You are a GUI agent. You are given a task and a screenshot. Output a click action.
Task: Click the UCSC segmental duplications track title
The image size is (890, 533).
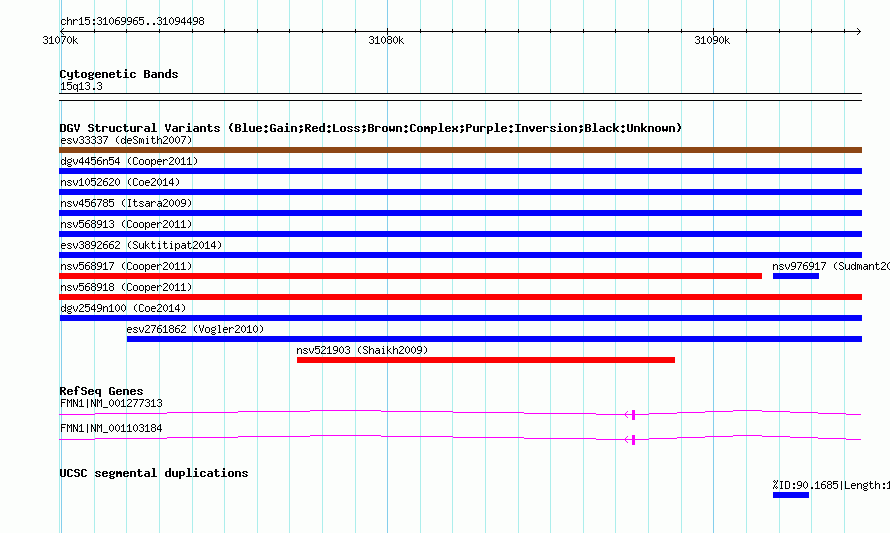(154, 473)
